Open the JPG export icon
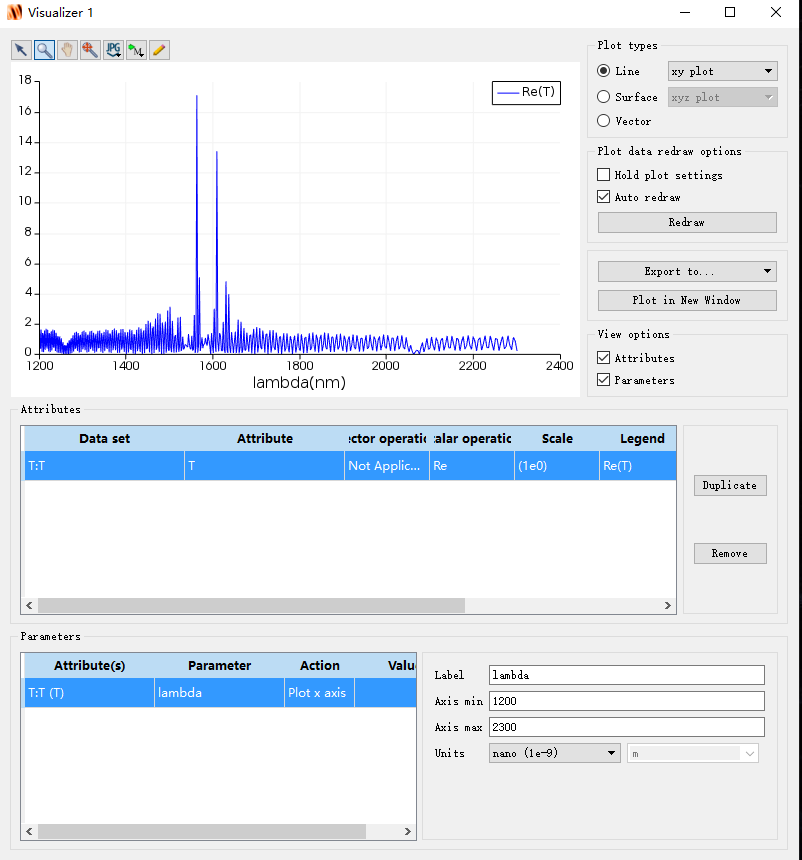 (x=113, y=50)
